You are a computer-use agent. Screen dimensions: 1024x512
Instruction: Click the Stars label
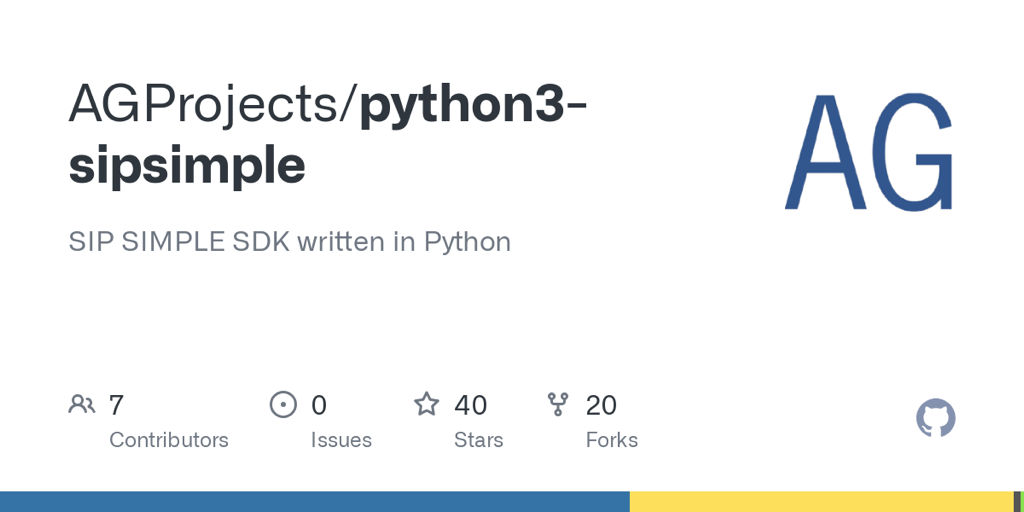coord(478,440)
